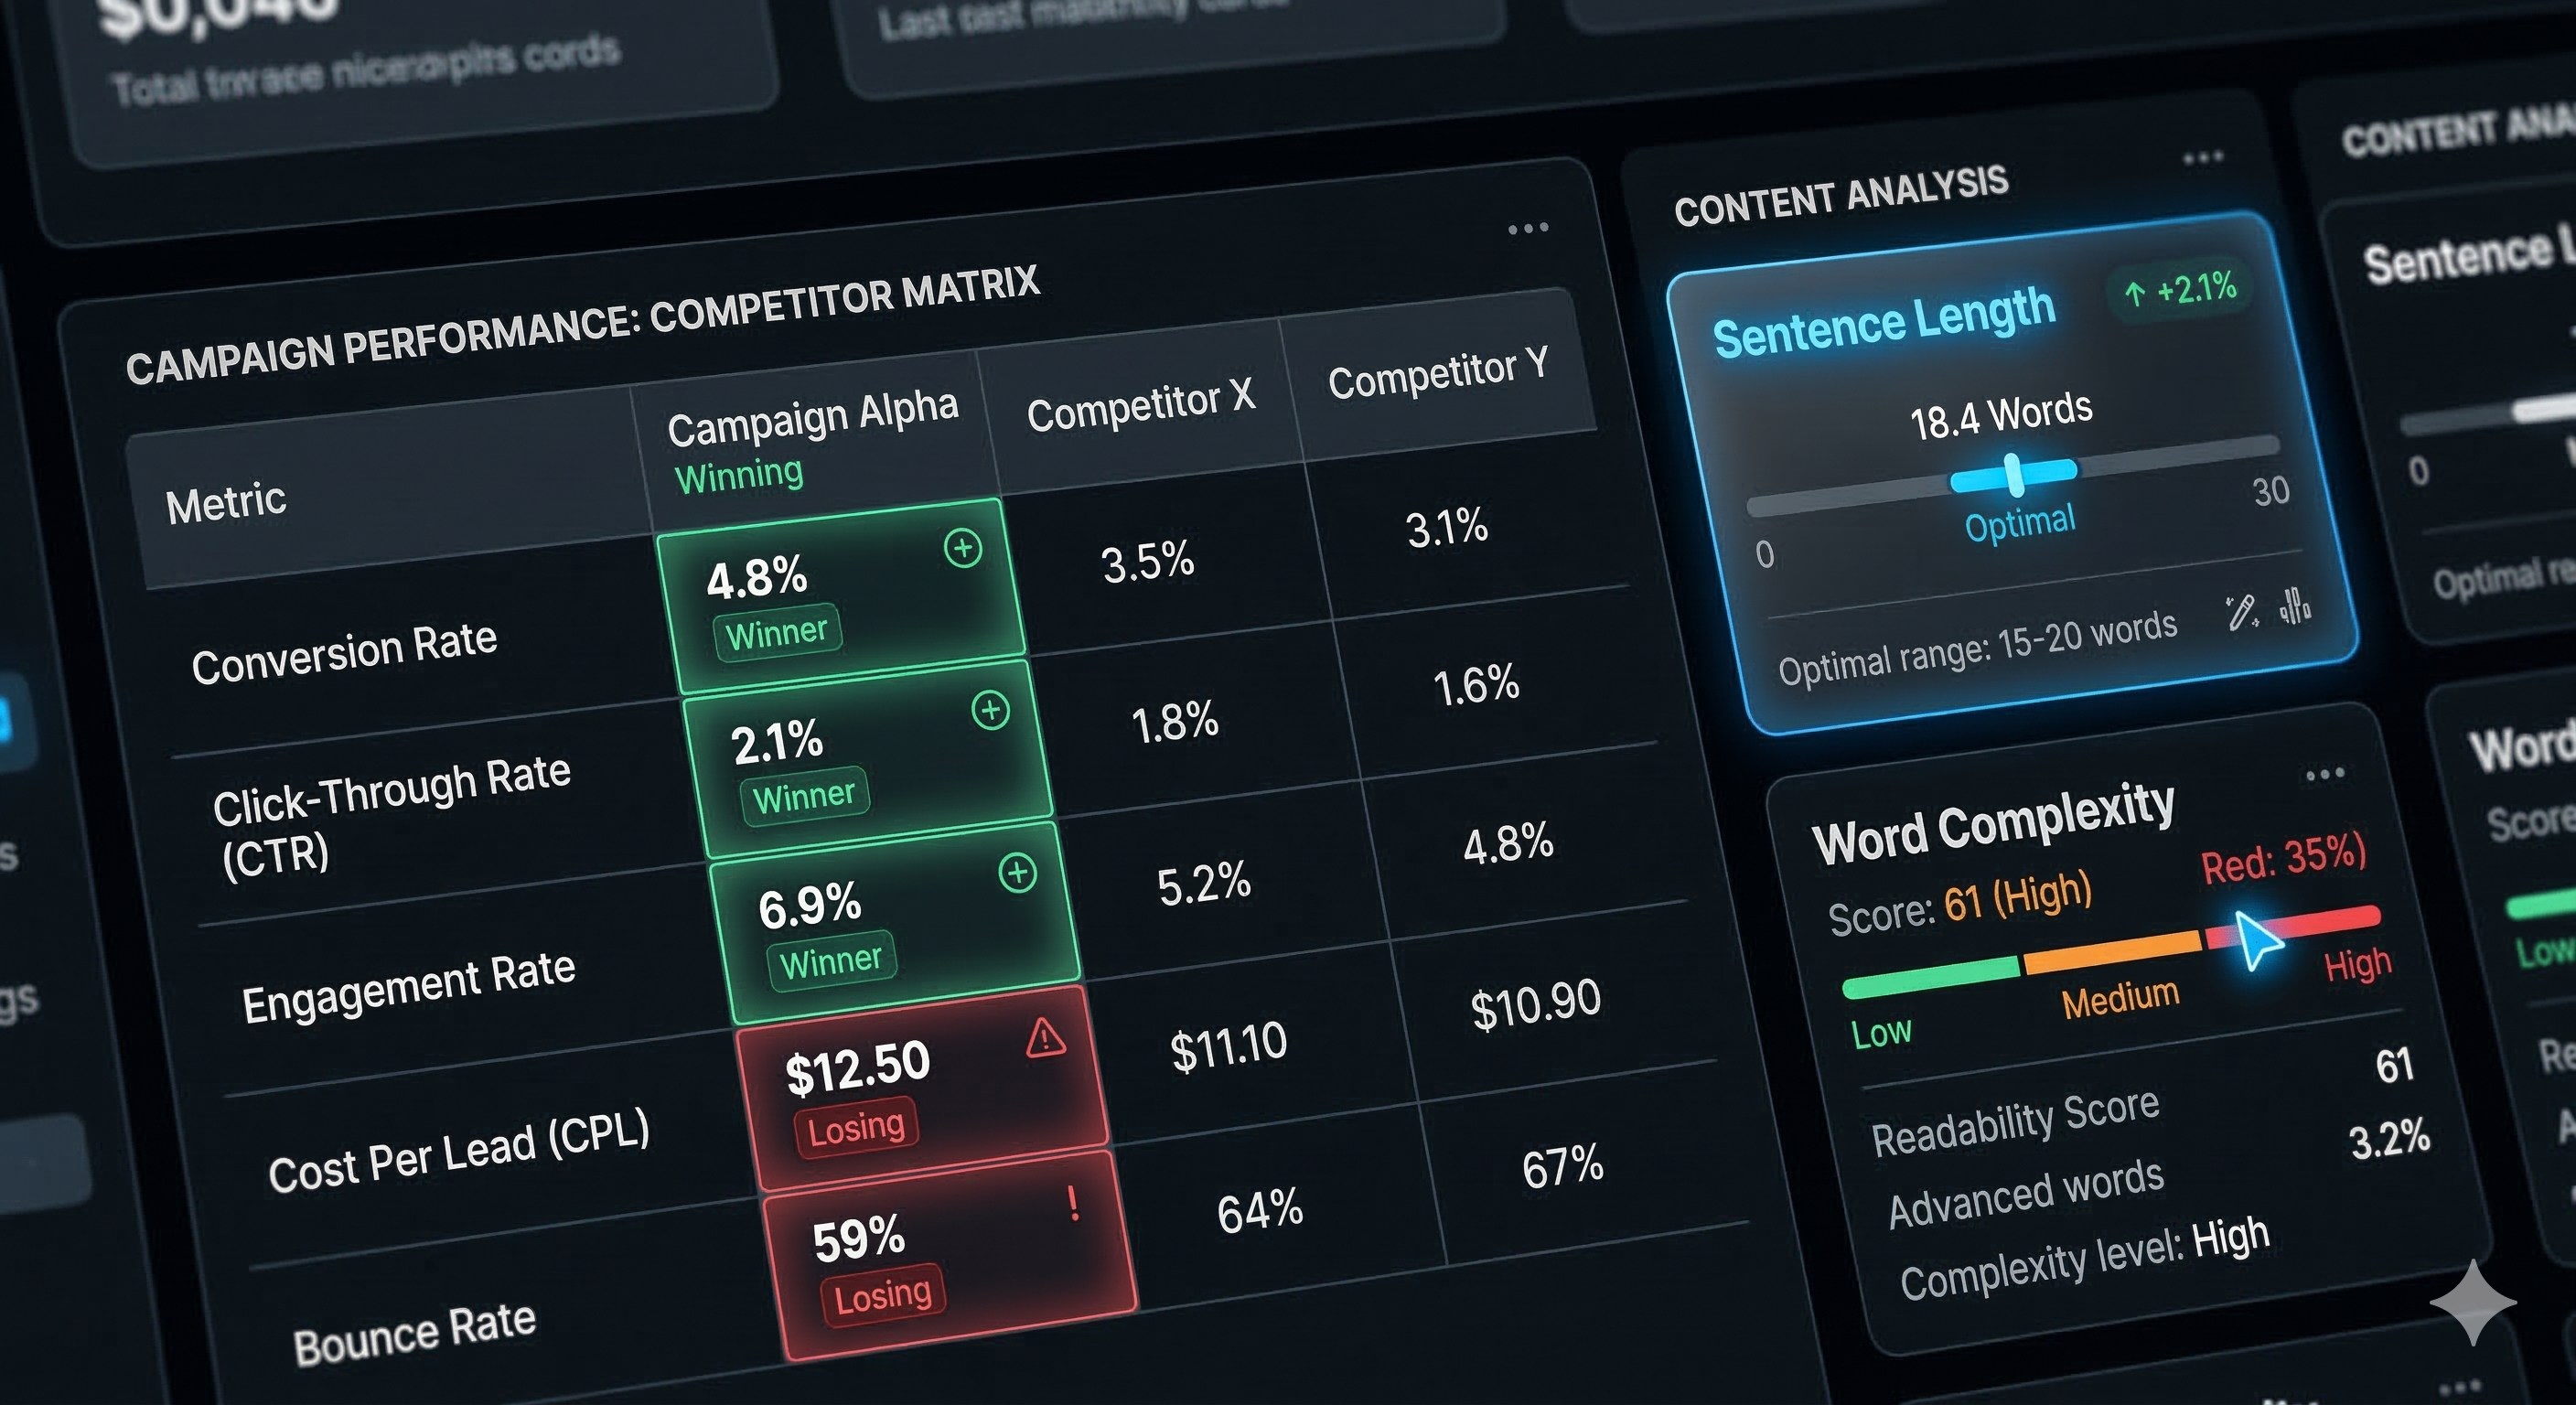
Task: Open Word Complexity three-dot menu
Action: point(2324,774)
